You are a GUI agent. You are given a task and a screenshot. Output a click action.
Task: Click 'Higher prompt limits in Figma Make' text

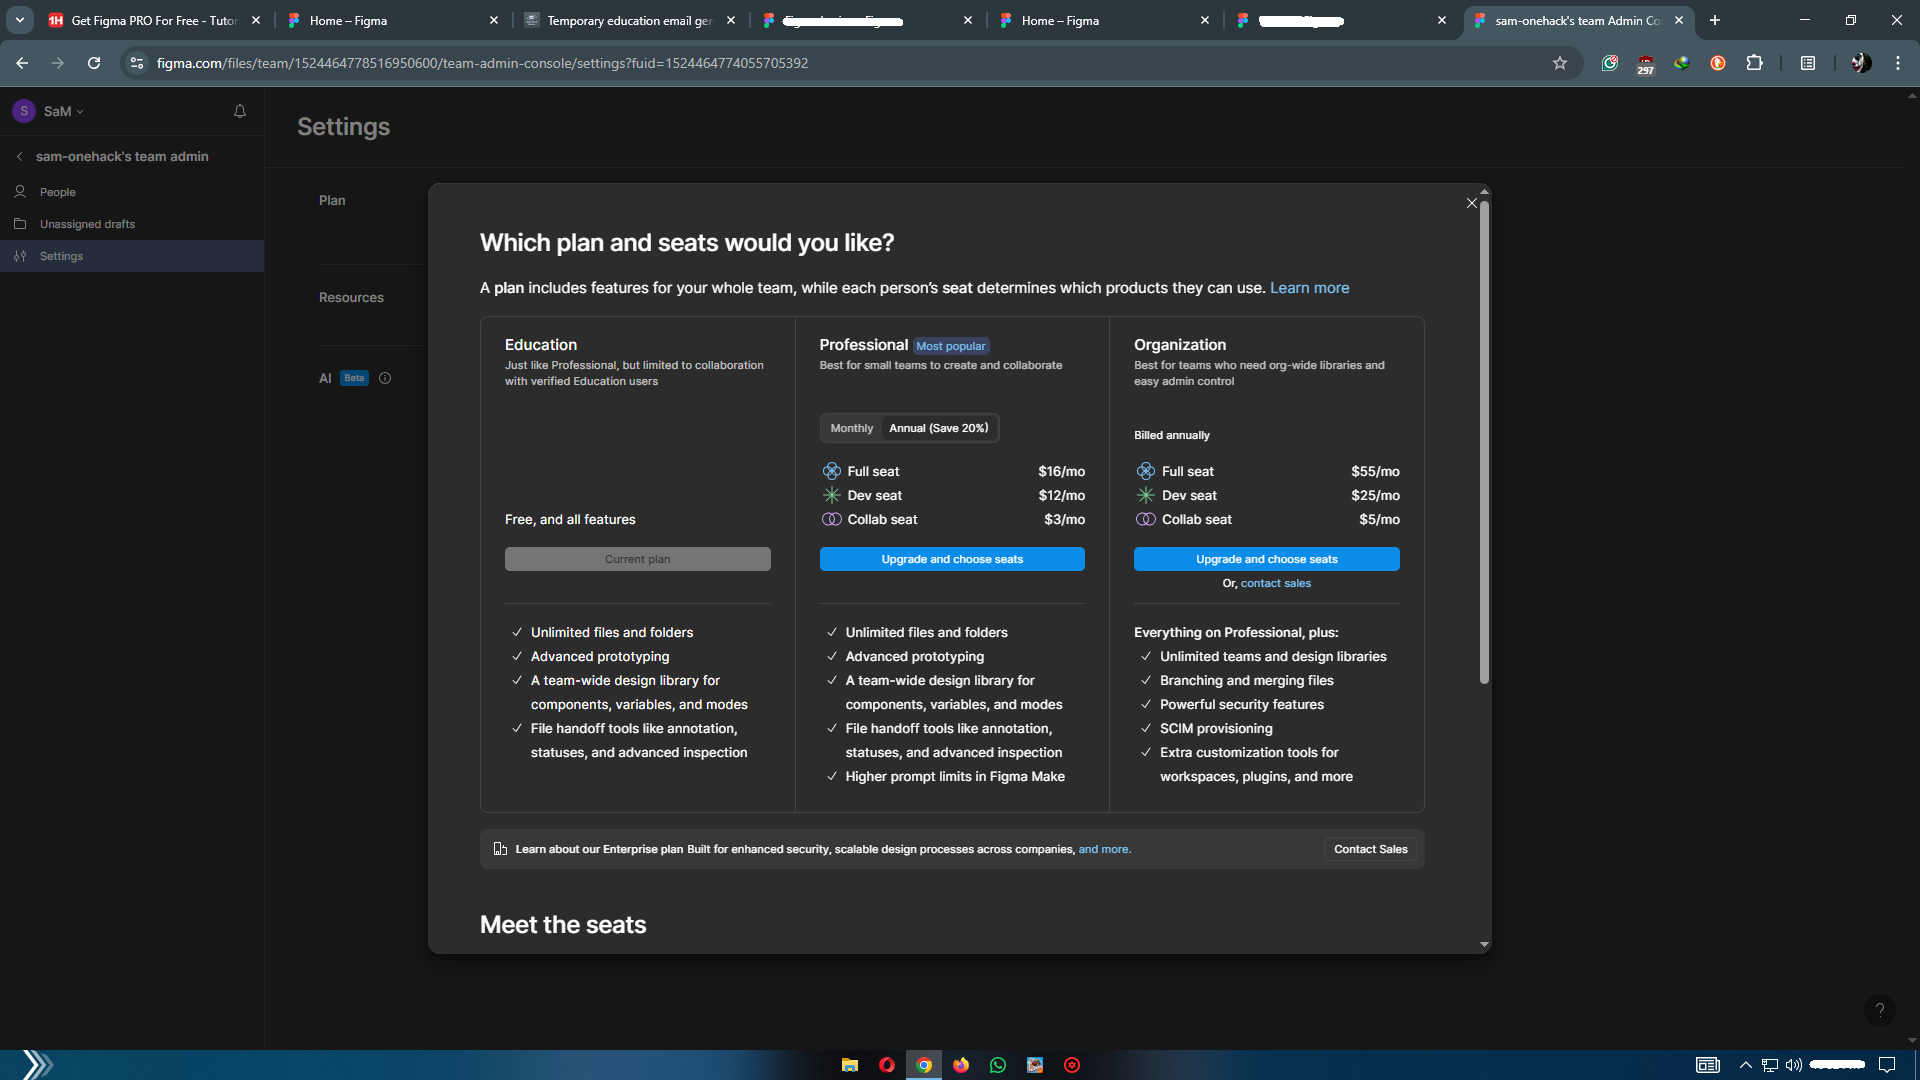tap(955, 776)
